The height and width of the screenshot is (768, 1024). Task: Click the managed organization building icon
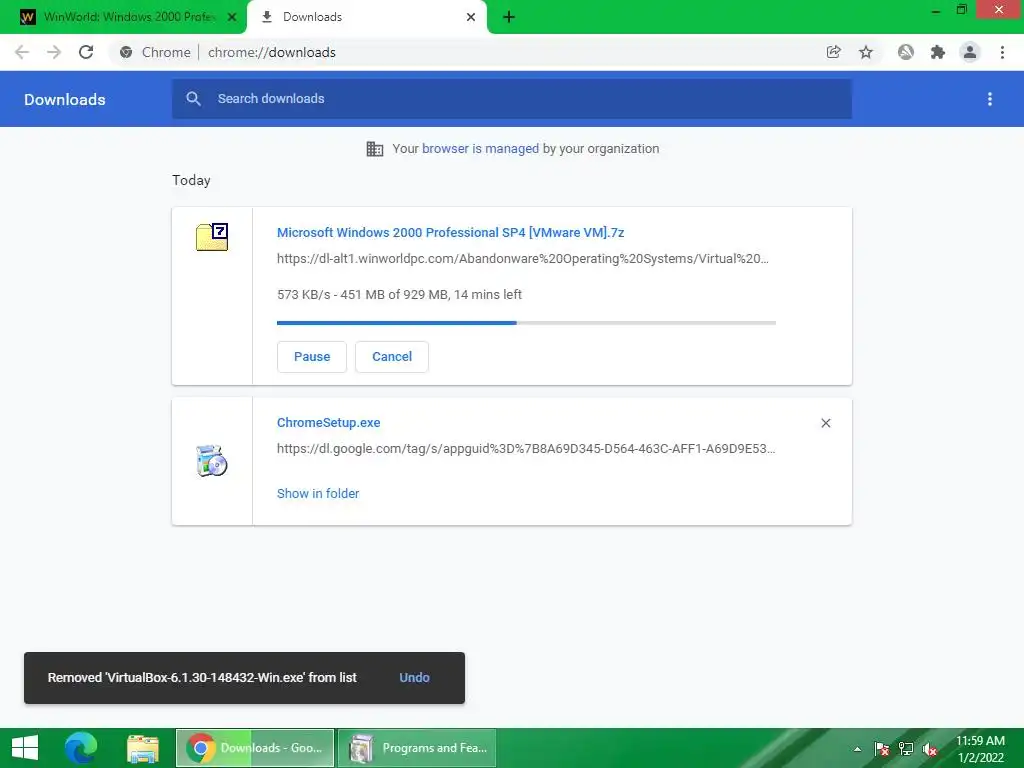(x=375, y=149)
